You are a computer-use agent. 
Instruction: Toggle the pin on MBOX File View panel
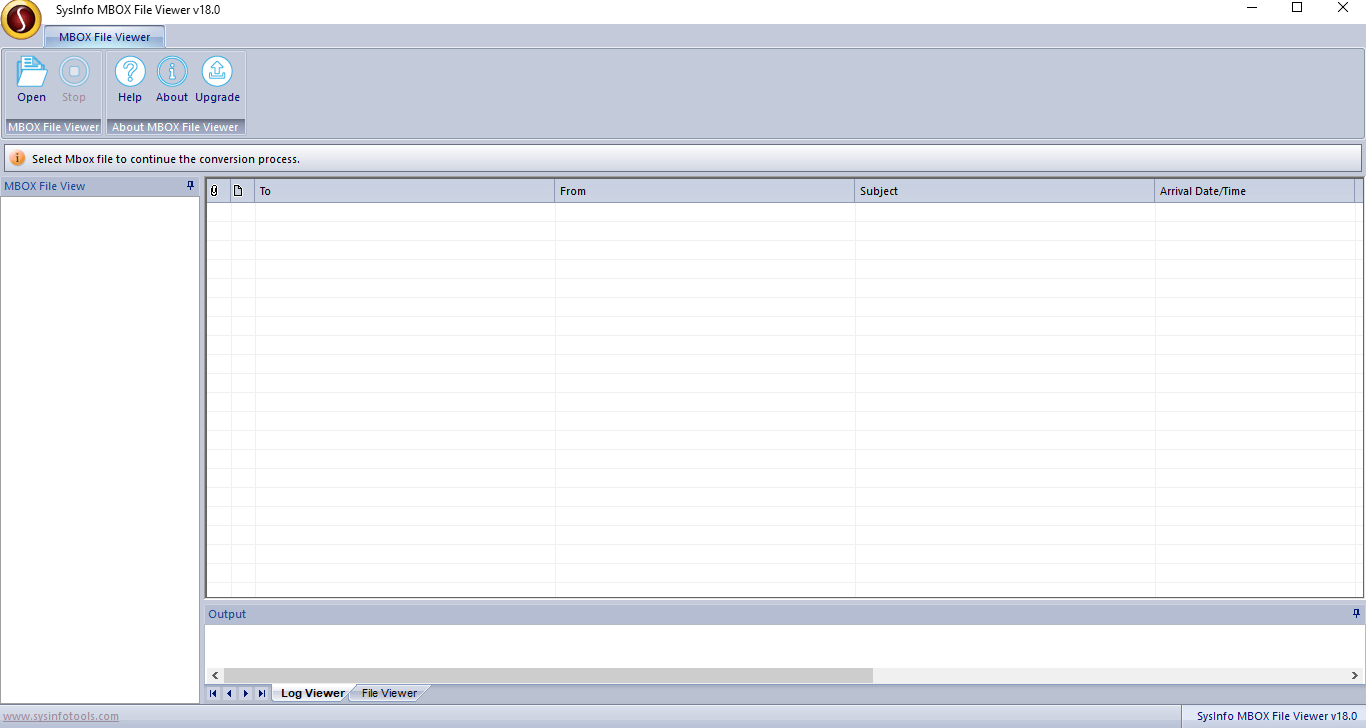point(190,185)
